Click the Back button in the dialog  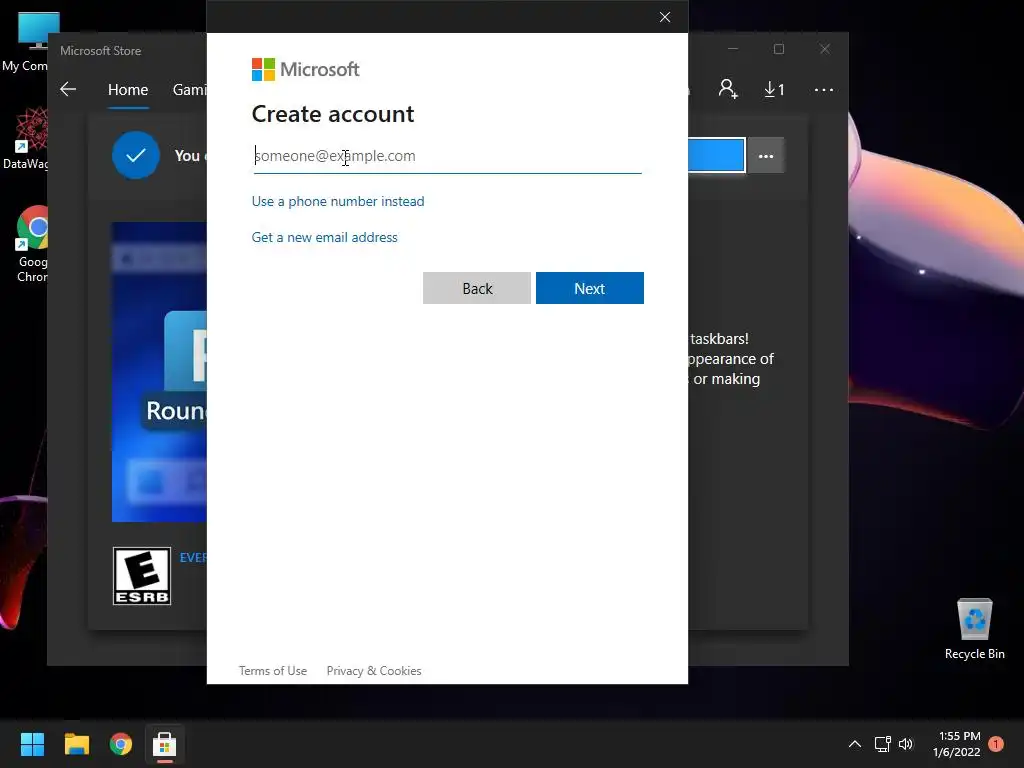click(477, 288)
